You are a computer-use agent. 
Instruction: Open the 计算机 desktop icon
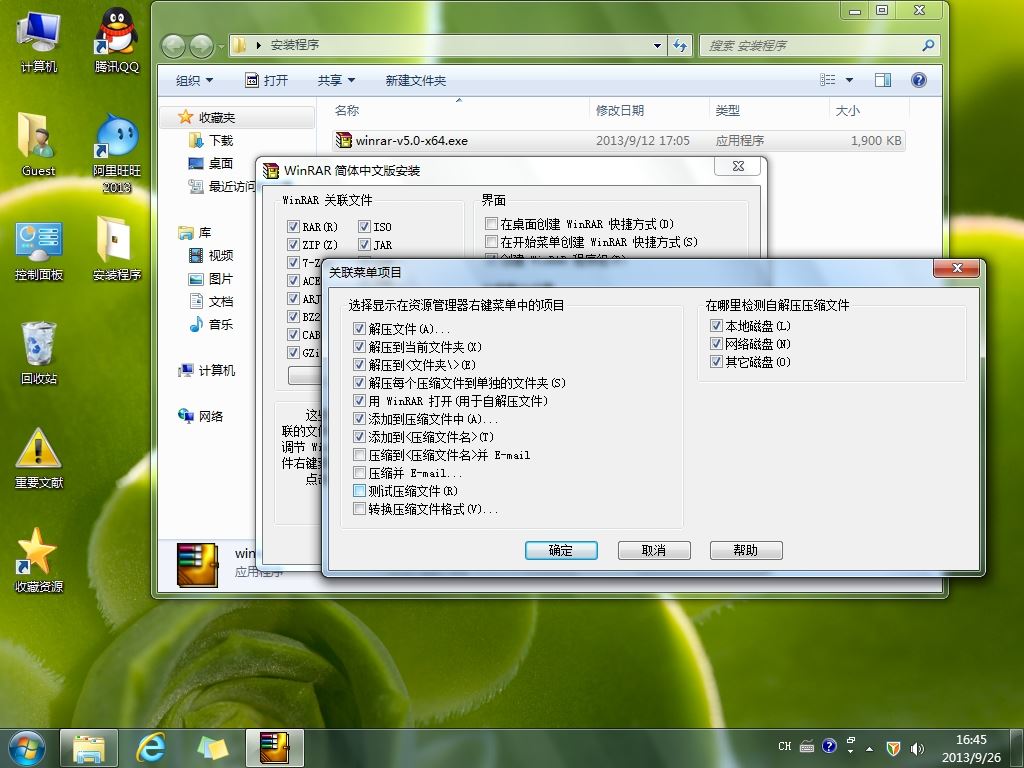tap(39, 40)
